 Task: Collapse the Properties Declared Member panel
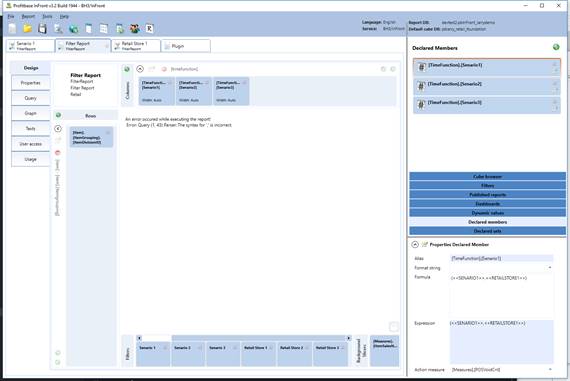tap(415, 245)
